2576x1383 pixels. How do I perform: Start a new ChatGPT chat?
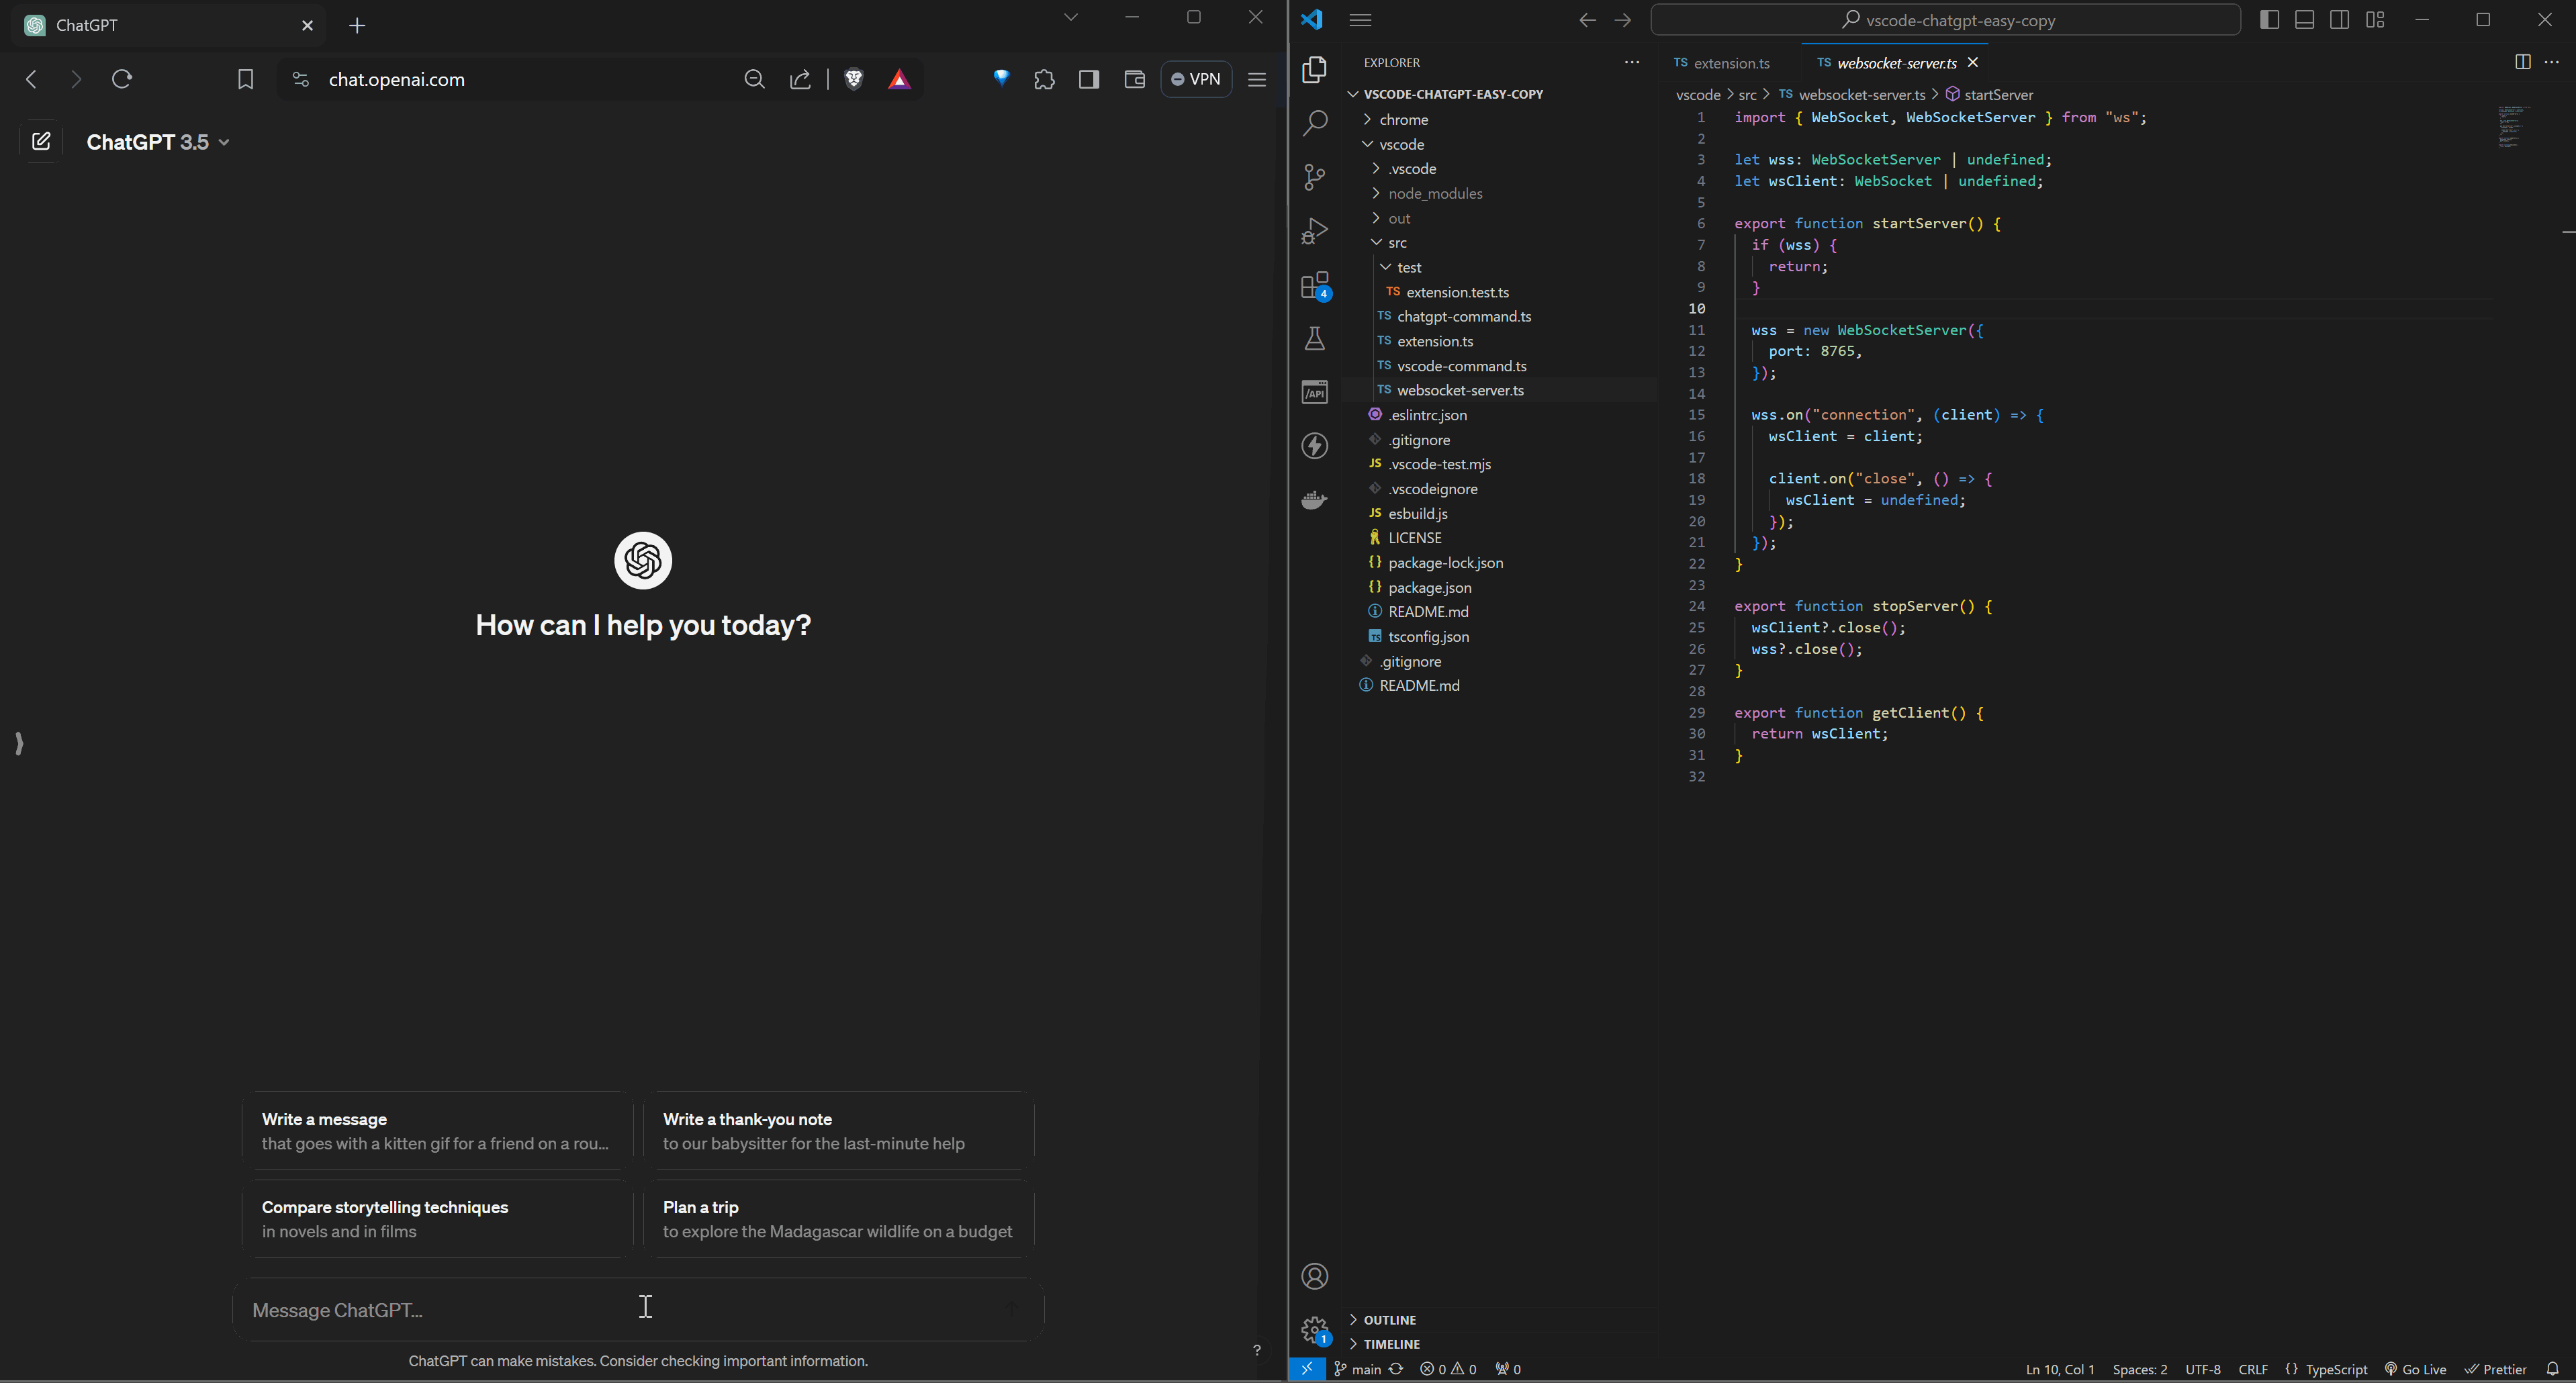pyautogui.click(x=41, y=142)
